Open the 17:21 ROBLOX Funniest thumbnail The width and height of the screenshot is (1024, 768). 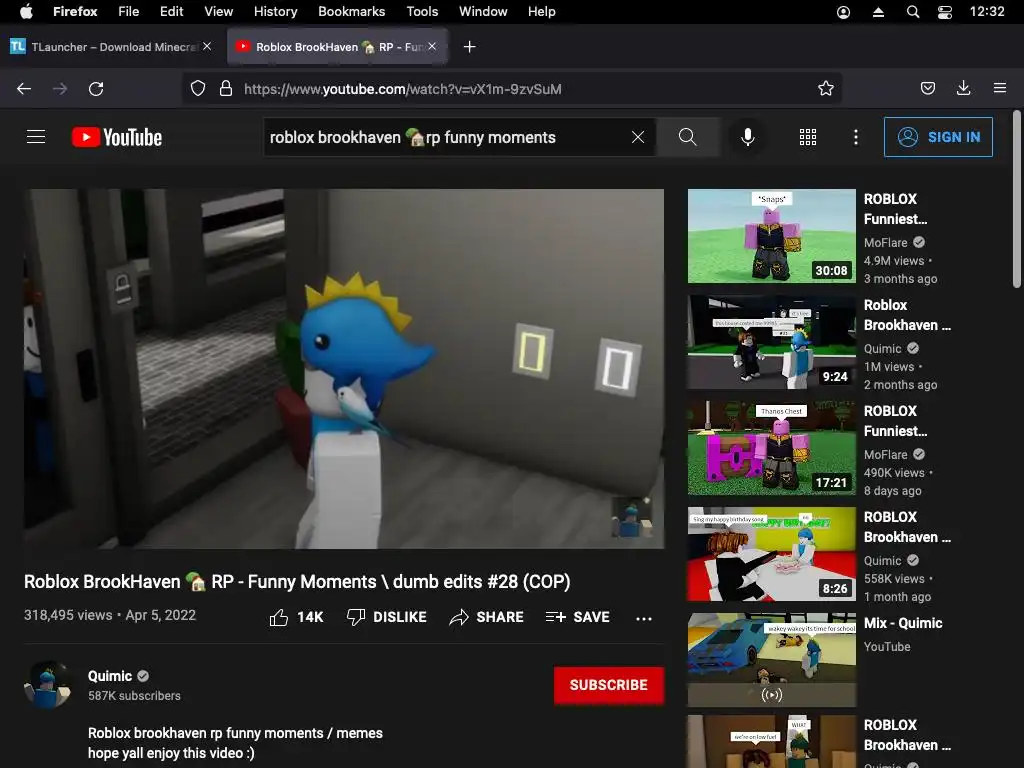coord(771,448)
